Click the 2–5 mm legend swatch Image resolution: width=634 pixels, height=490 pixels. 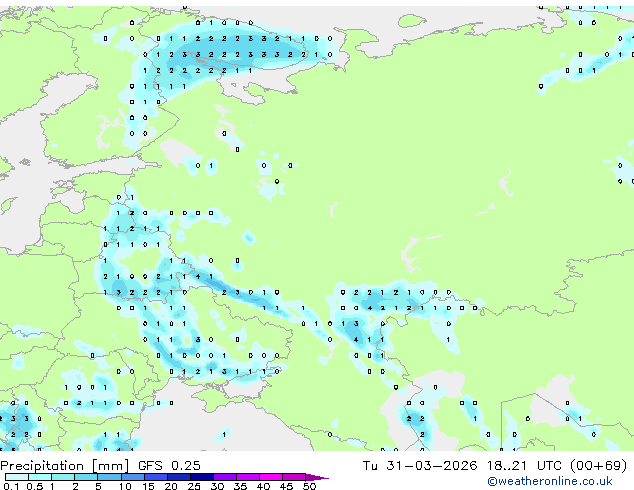(x=86, y=477)
